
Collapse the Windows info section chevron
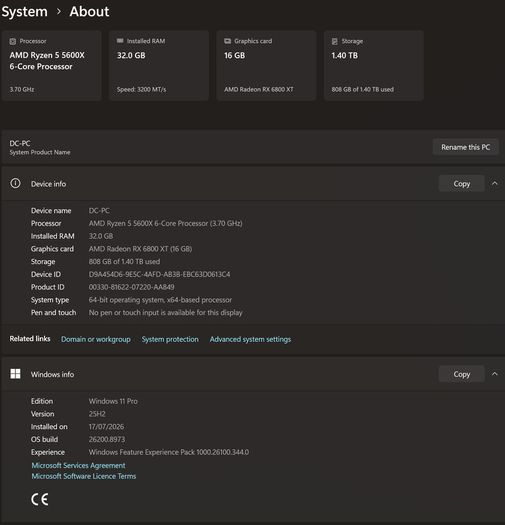coord(495,374)
